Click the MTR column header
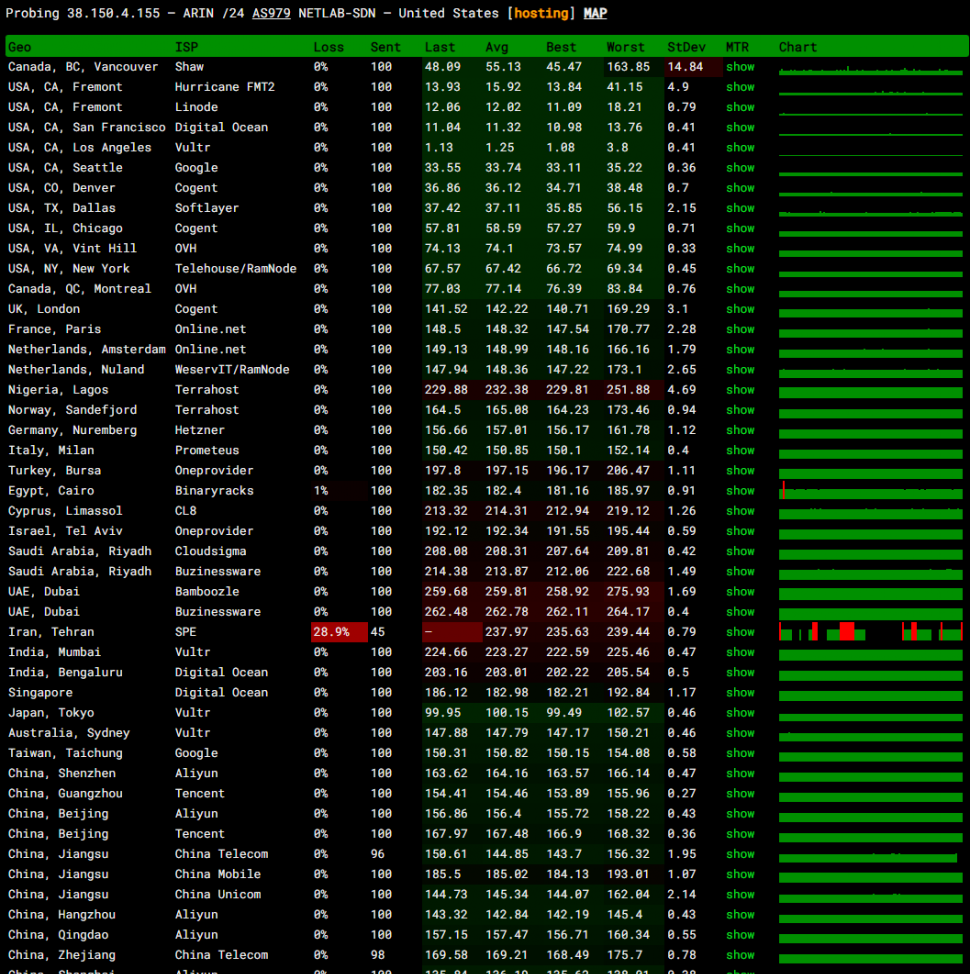The image size is (970, 974). pos(737,47)
